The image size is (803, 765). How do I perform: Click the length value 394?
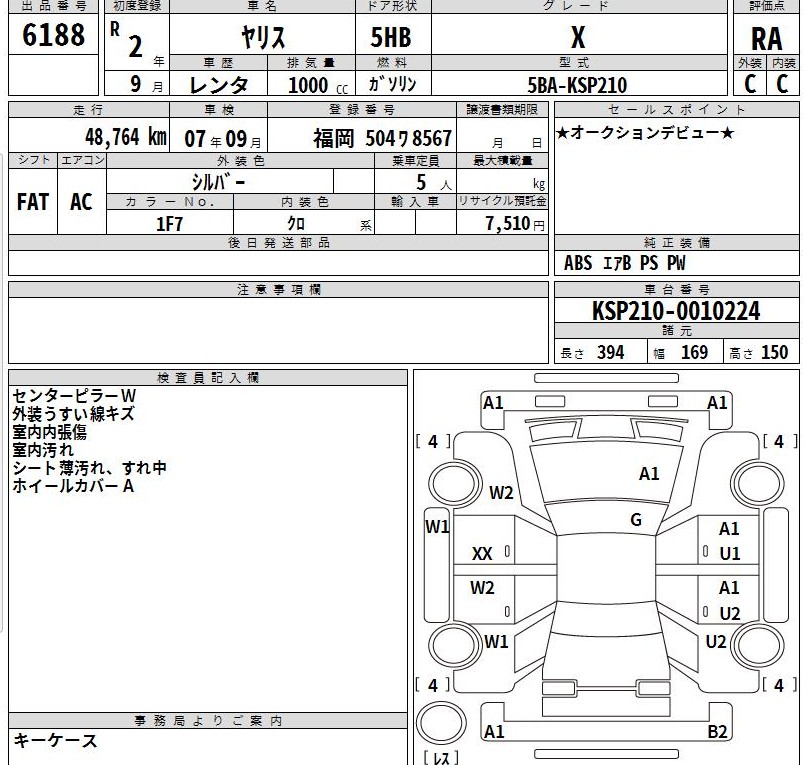[x=610, y=352]
